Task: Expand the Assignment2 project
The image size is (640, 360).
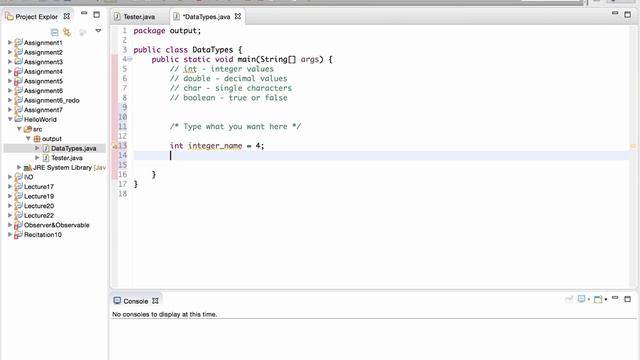Action: (x=10, y=52)
